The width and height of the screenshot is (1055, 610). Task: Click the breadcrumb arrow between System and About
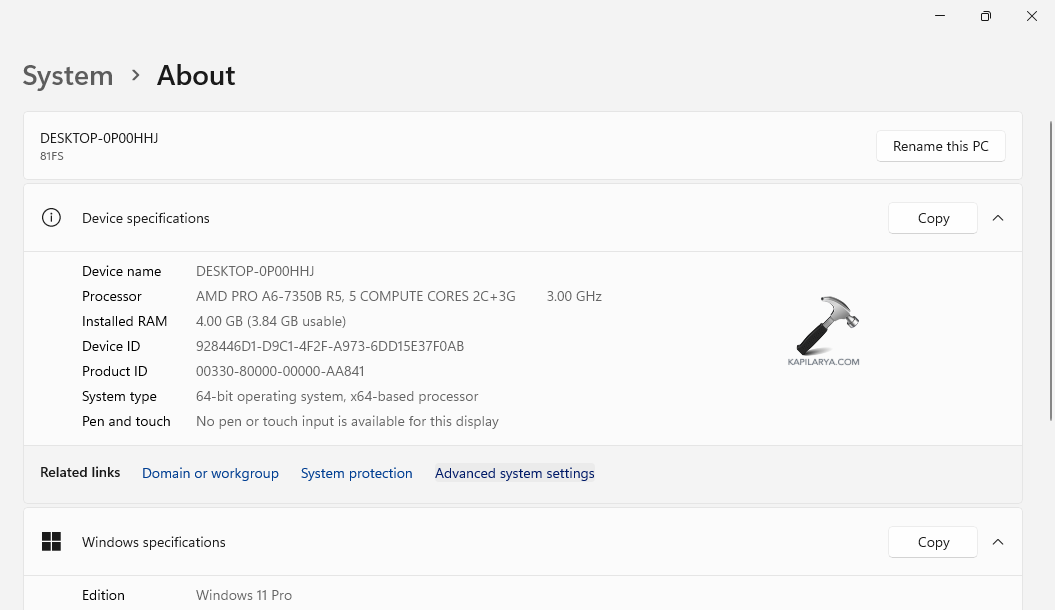pyautogui.click(x=136, y=76)
